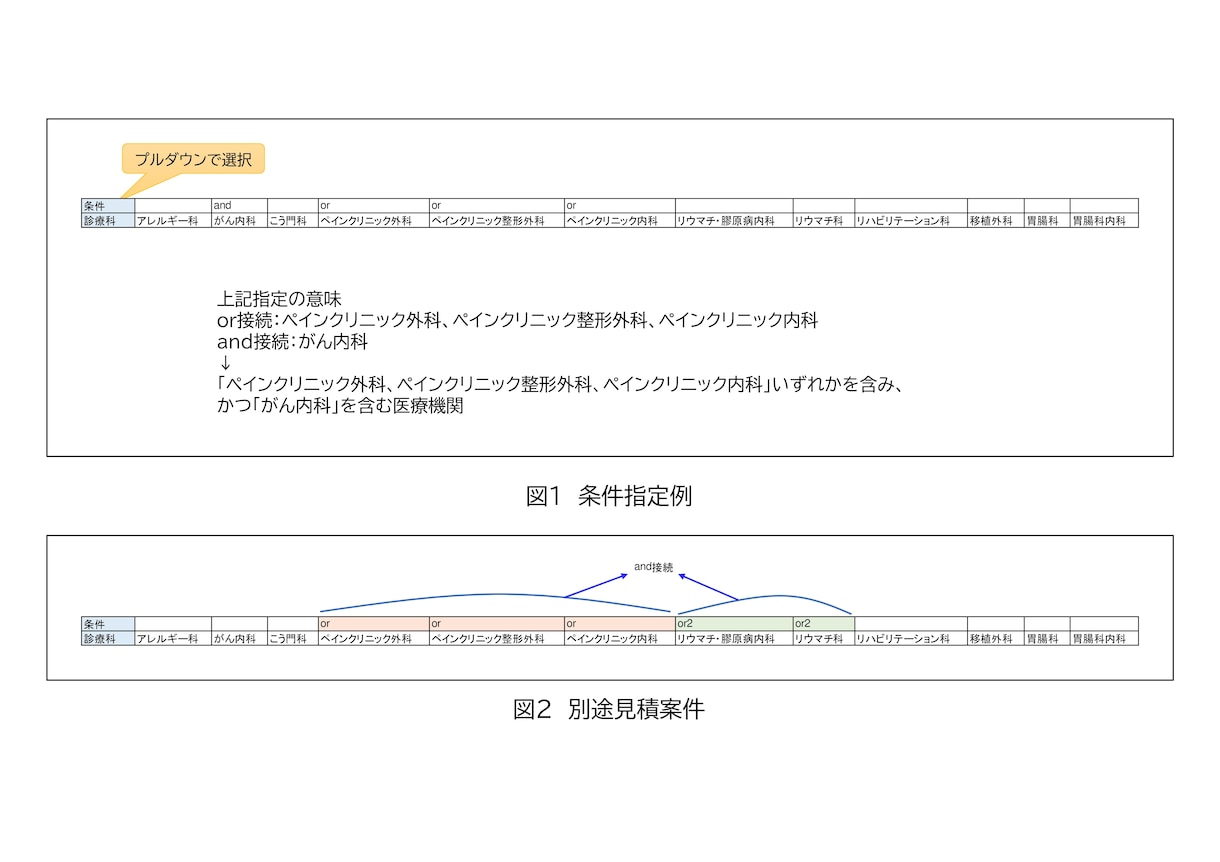This screenshot has width=1220, height=862.
Task: Open orange 'or' cell above ペインクリニック外科 in Figure 2
Action: 373,624
